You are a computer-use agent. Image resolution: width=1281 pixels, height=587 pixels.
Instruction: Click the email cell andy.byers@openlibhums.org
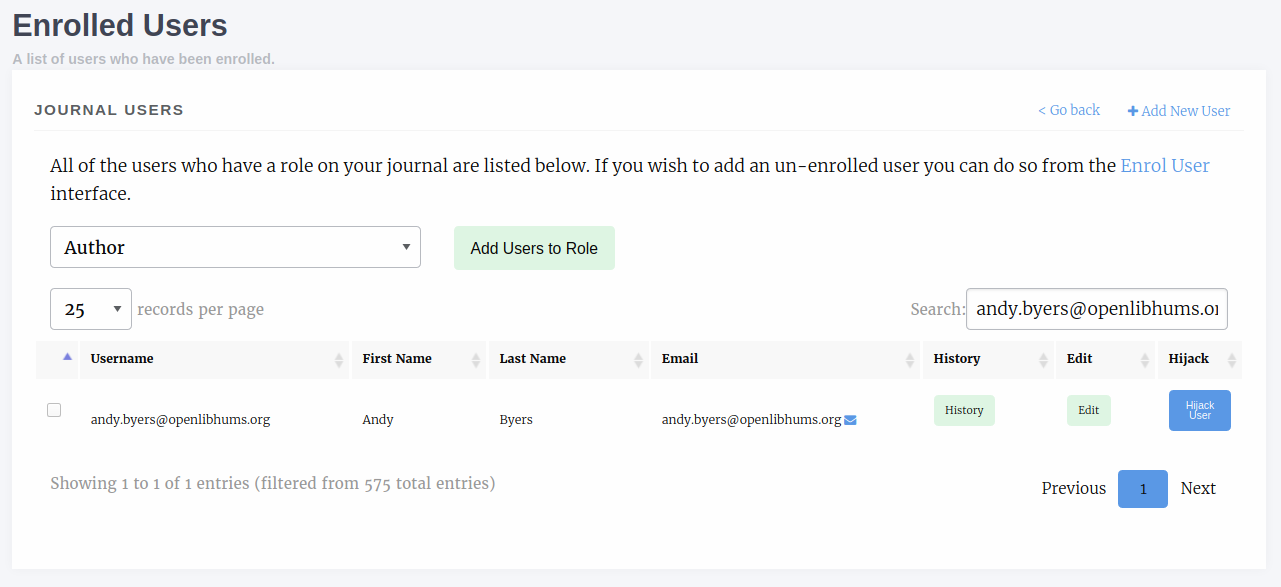click(x=751, y=420)
